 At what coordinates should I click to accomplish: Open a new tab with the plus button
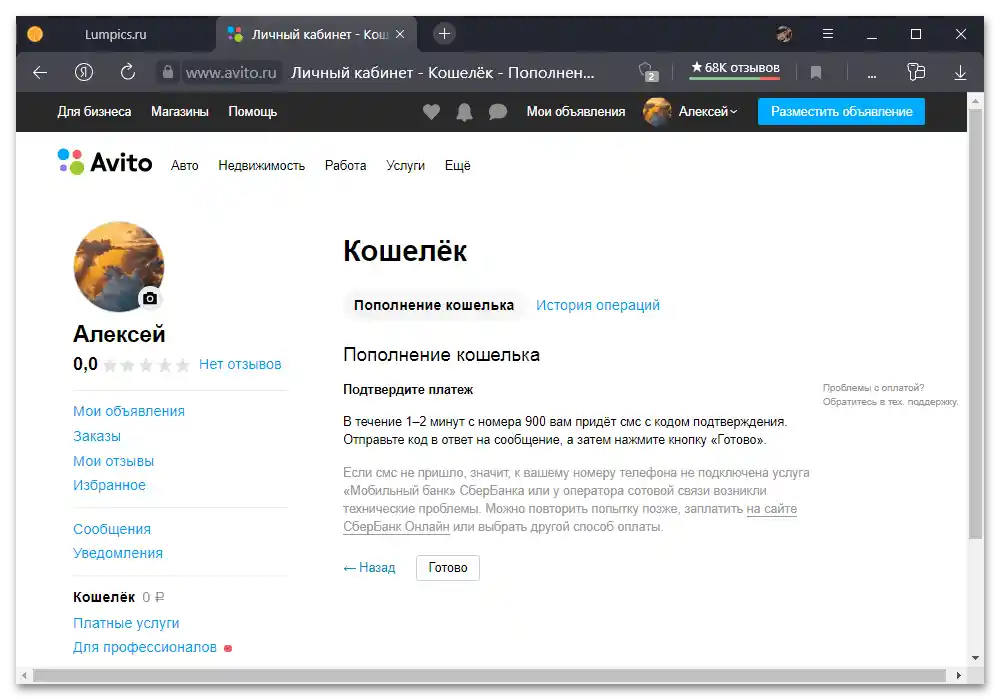(x=445, y=34)
